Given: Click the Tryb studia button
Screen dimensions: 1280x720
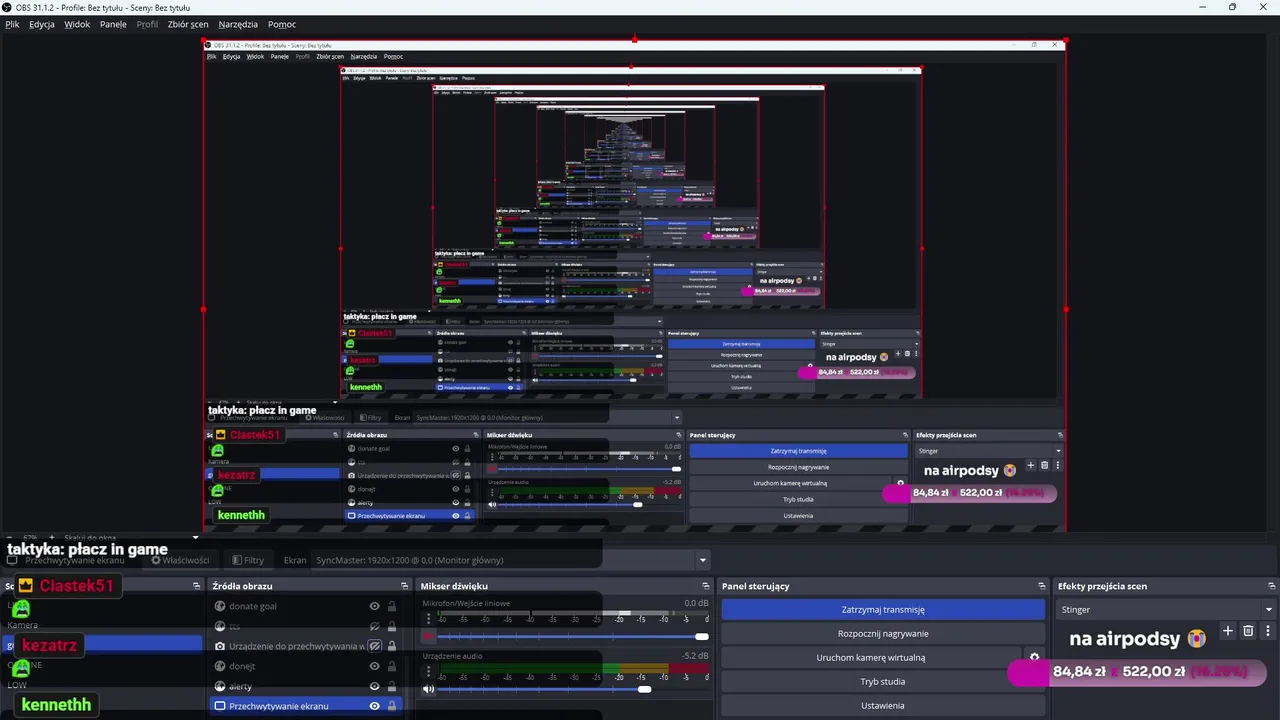Looking at the screenshot, I should [883, 681].
